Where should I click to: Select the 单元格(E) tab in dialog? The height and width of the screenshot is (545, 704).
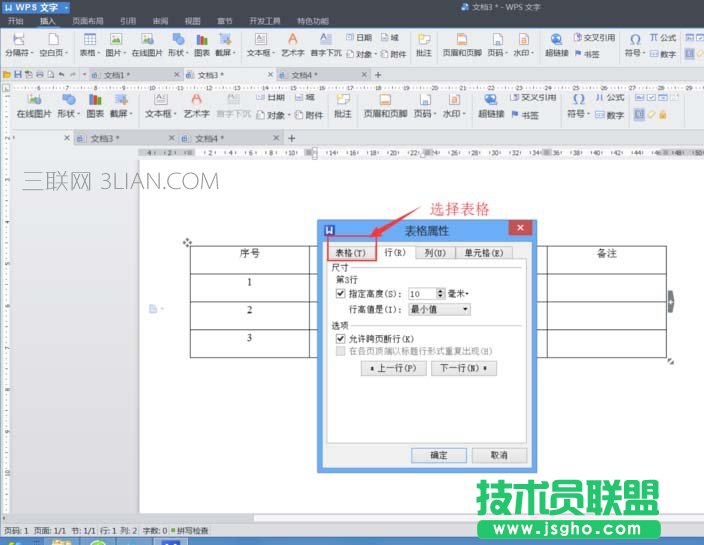tap(484, 253)
